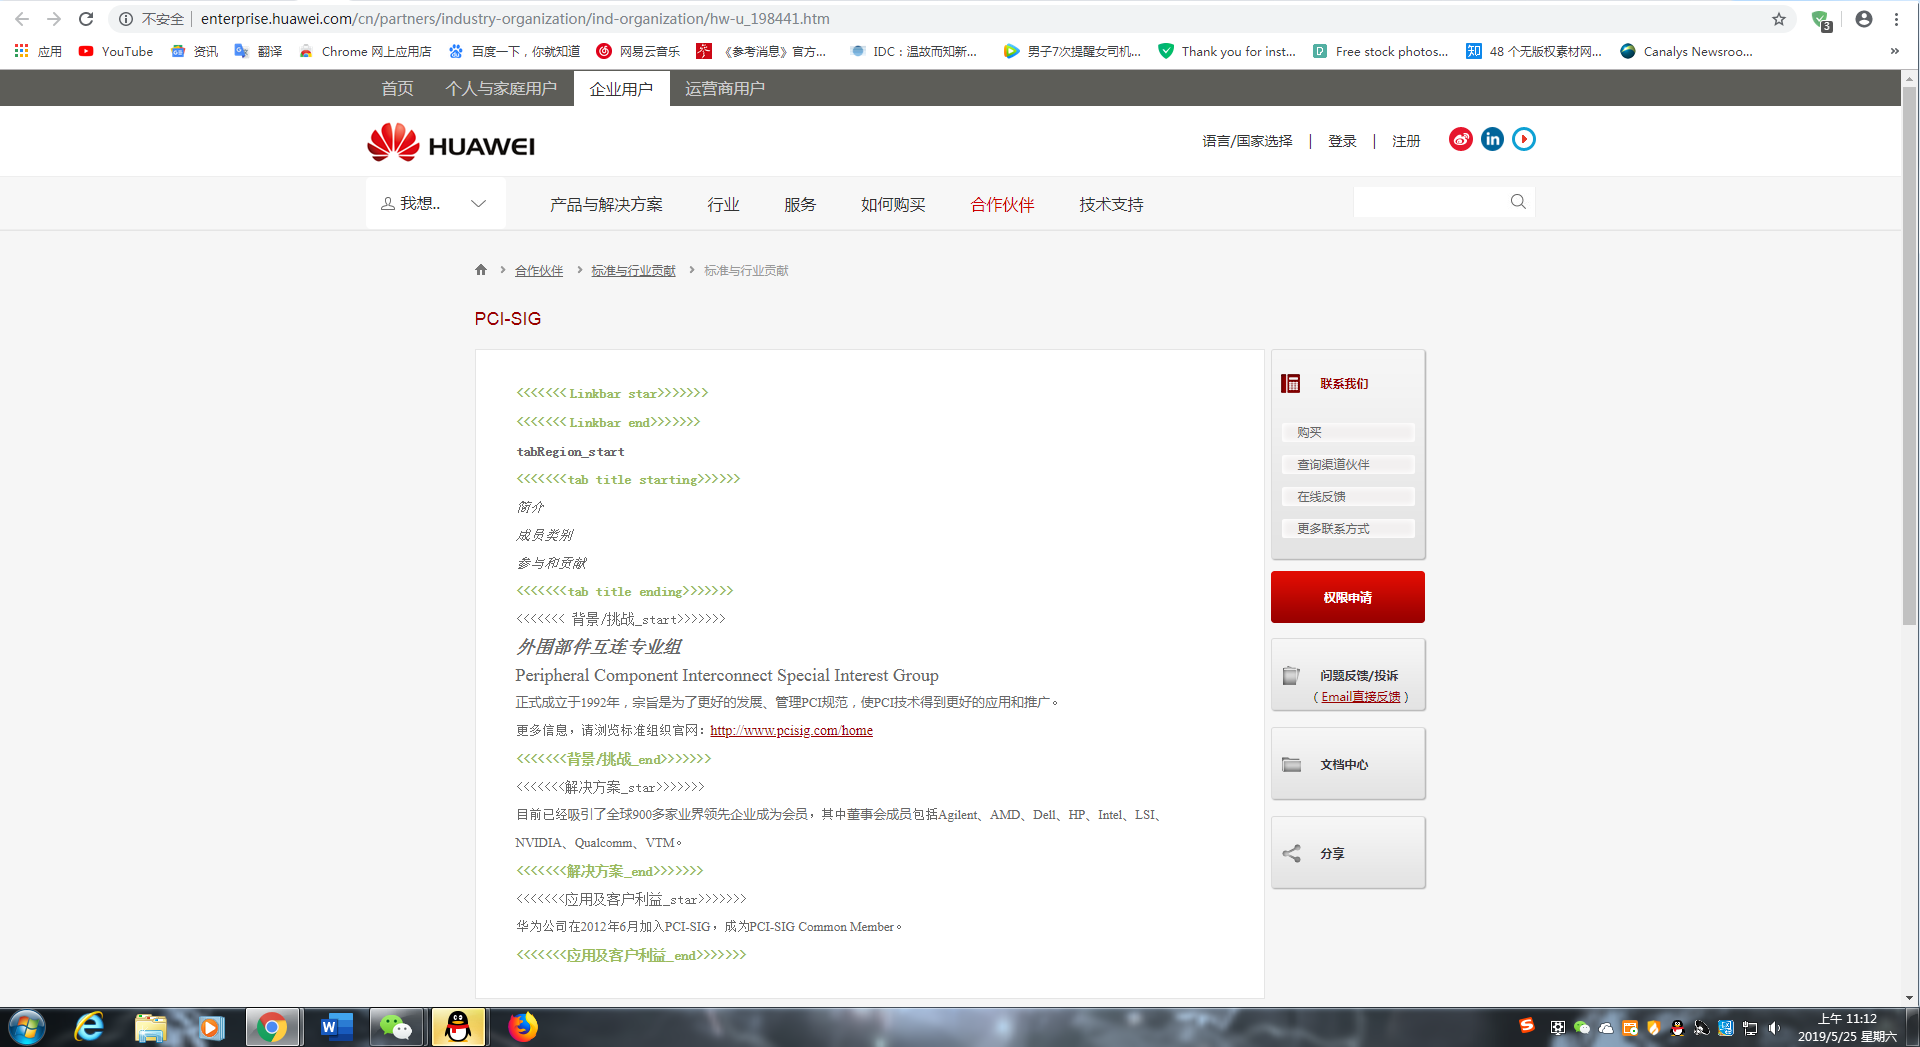Click the 登录 login link

point(1342,141)
